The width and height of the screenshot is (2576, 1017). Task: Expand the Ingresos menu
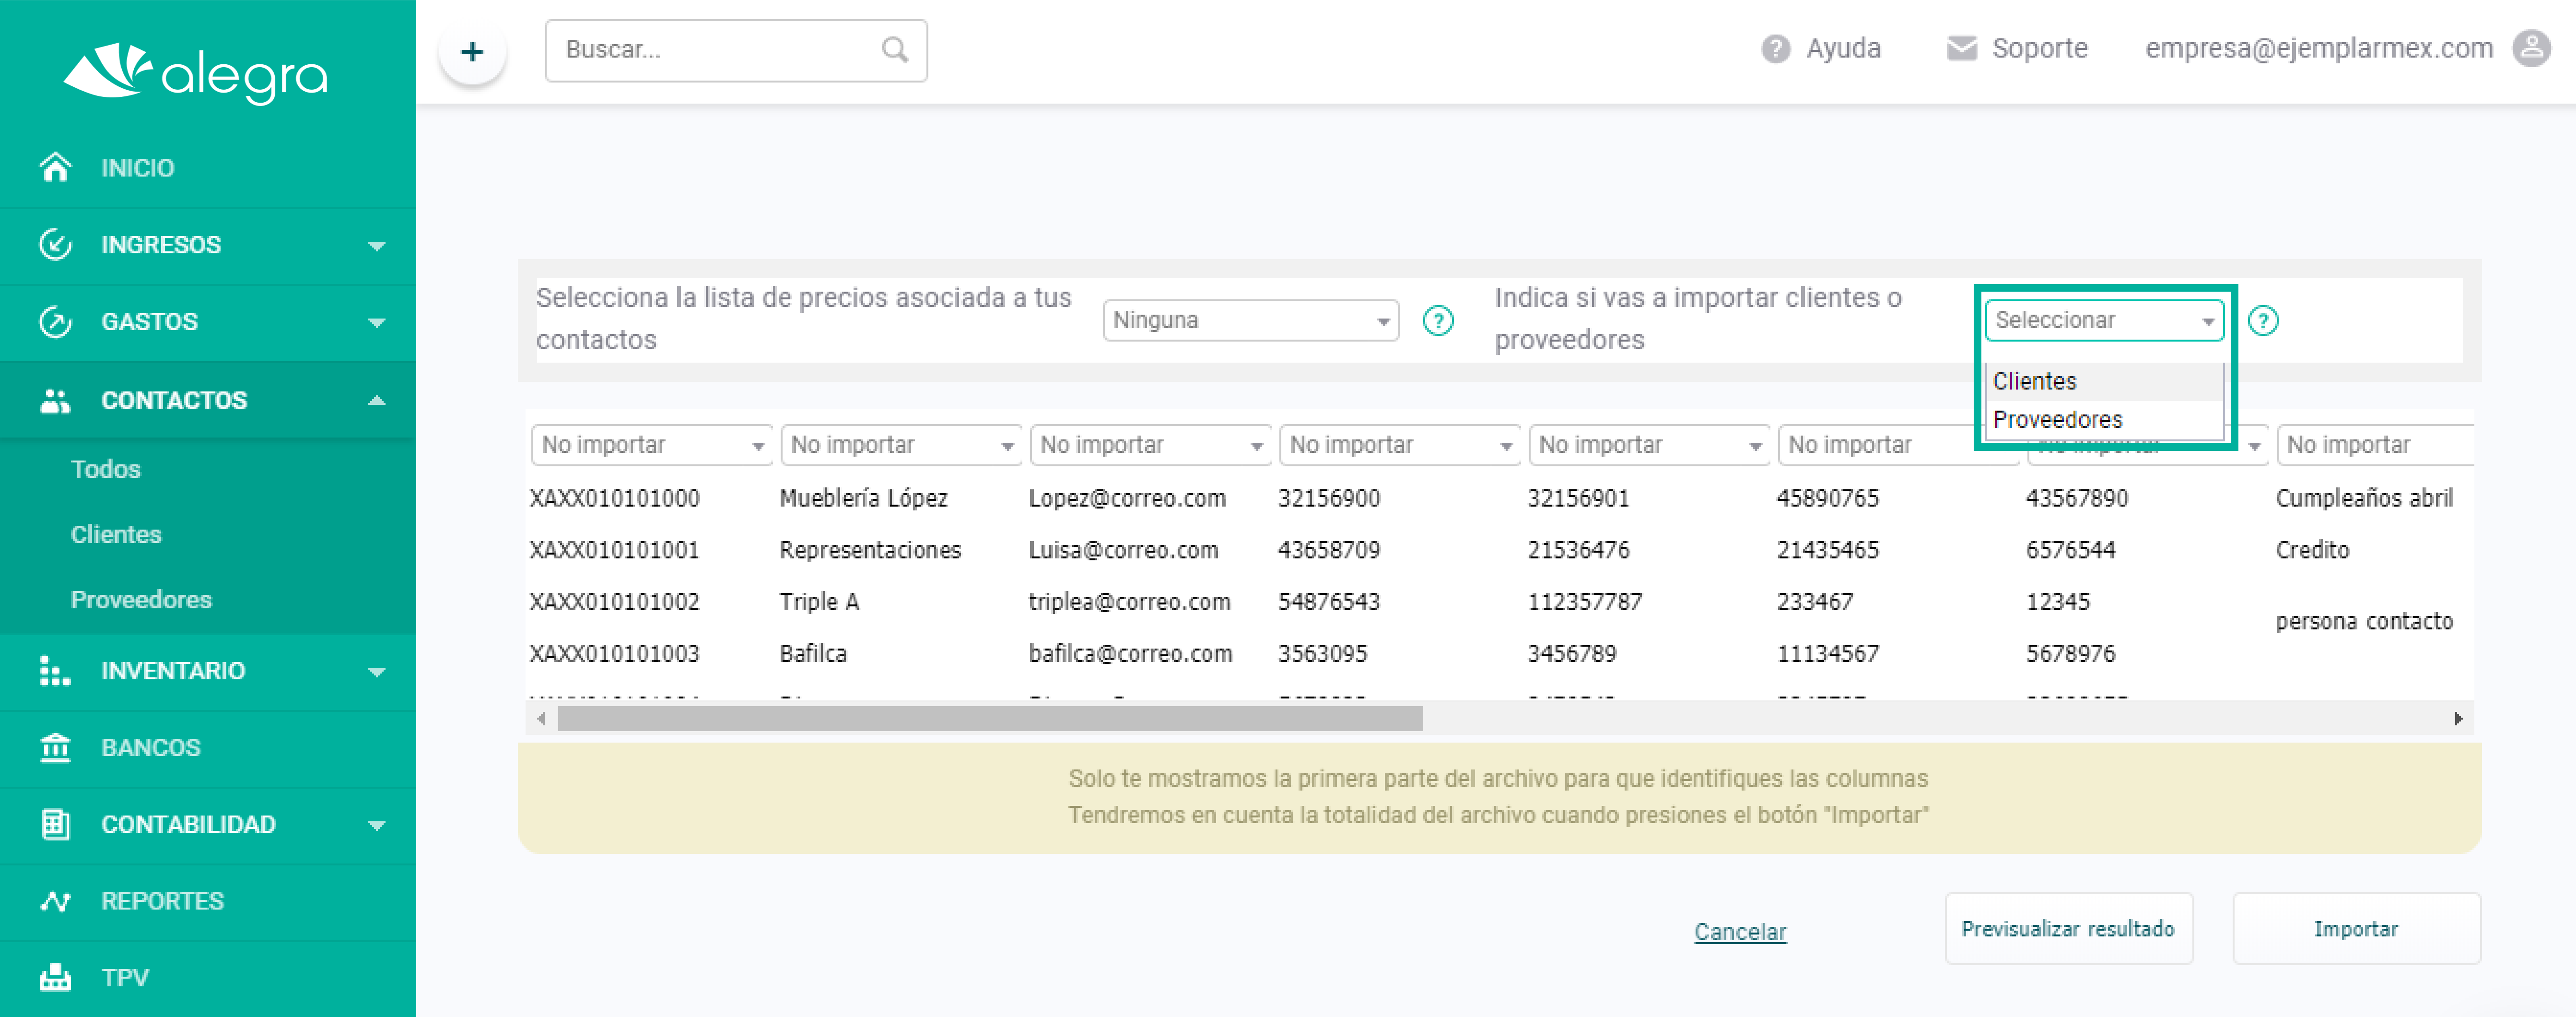(x=377, y=245)
